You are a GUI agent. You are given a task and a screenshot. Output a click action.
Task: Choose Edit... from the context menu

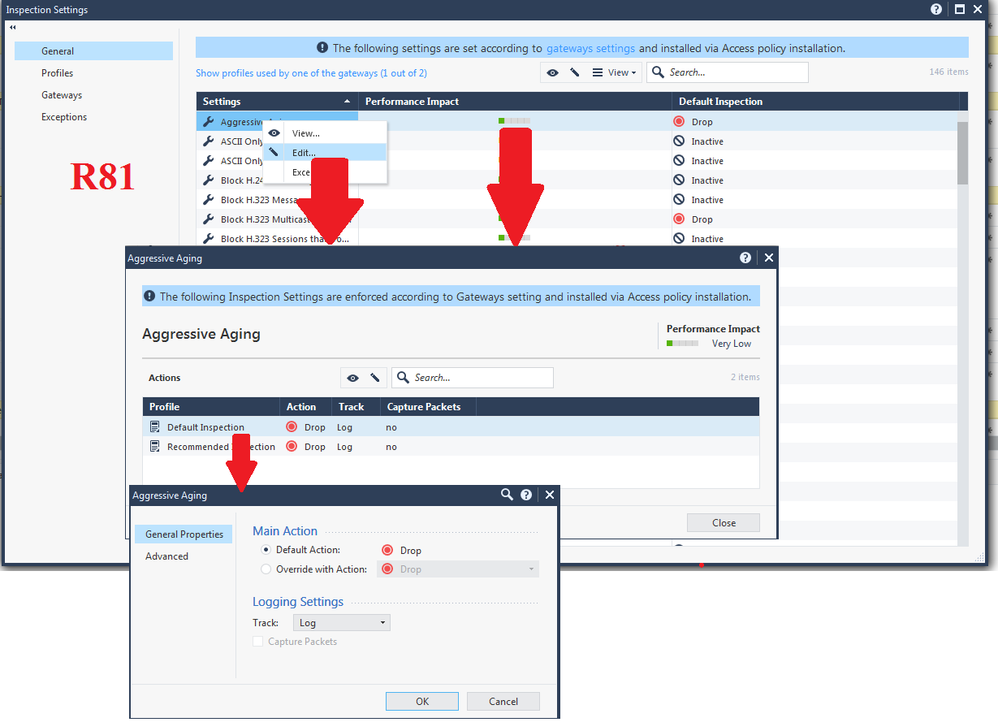pyautogui.click(x=304, y=153)
